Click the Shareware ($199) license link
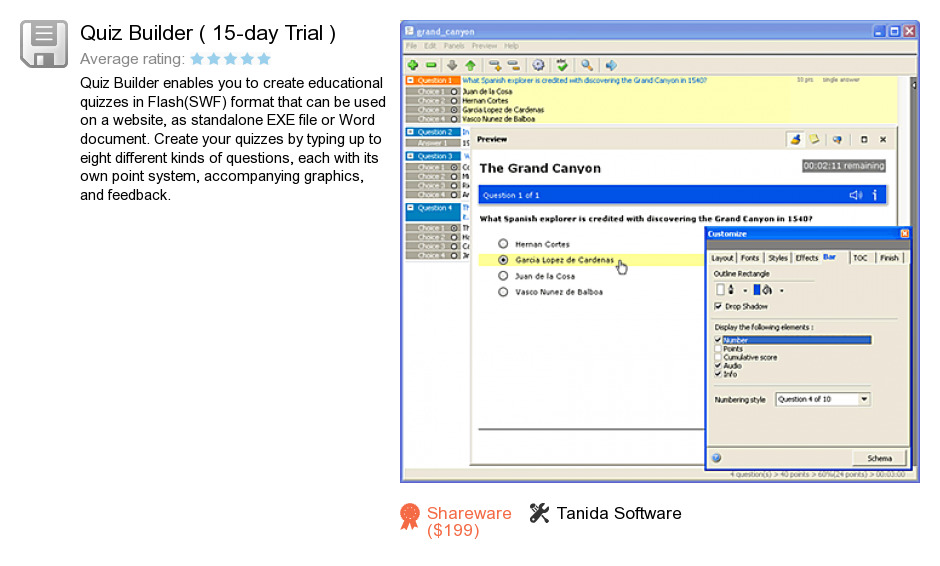This screenshot has width=940, height=566. (x=469, y=522)
